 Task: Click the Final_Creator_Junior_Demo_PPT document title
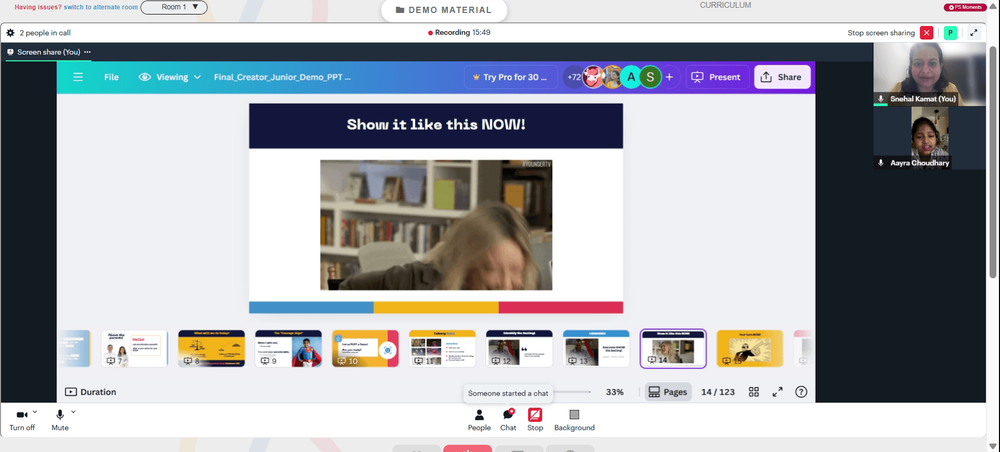point(283,77)
